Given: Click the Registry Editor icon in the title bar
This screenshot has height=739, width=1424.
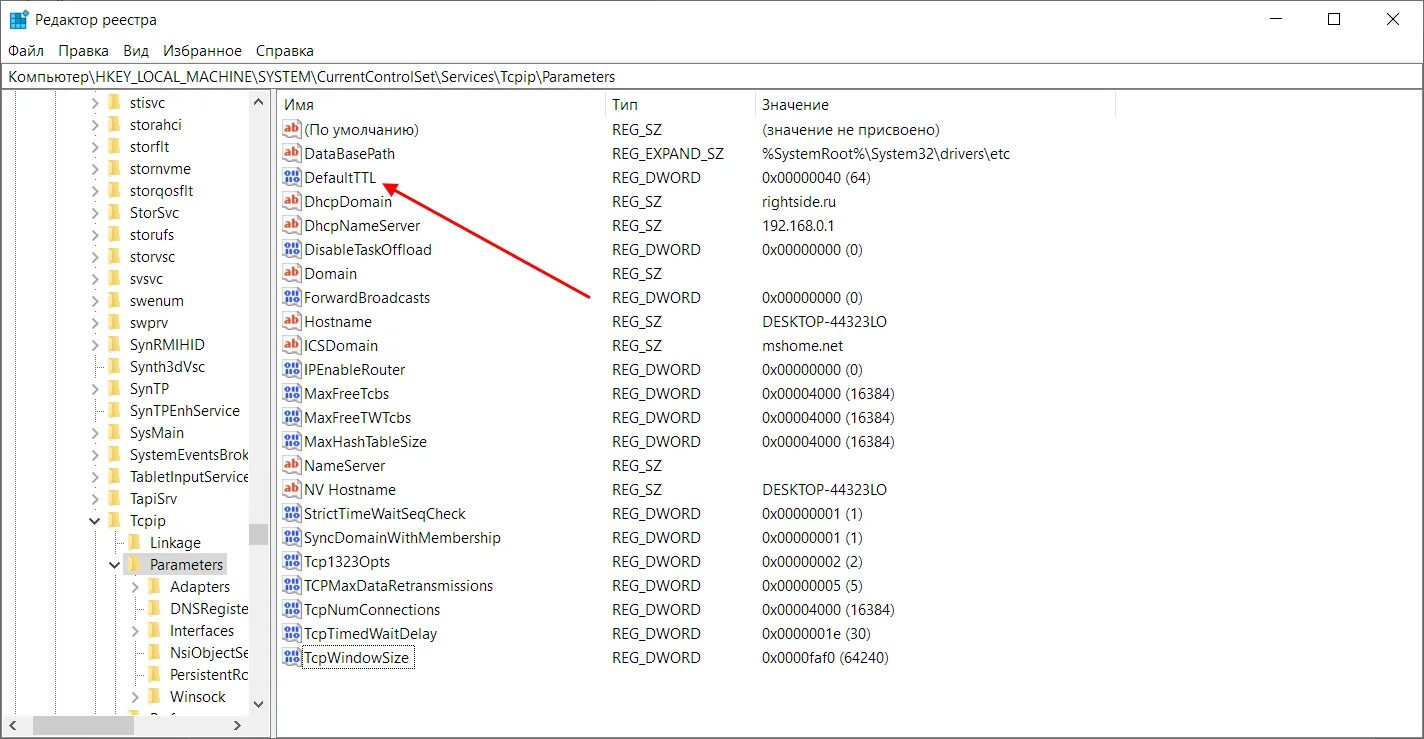Looking at the screenshot, I should pos(18,19).
